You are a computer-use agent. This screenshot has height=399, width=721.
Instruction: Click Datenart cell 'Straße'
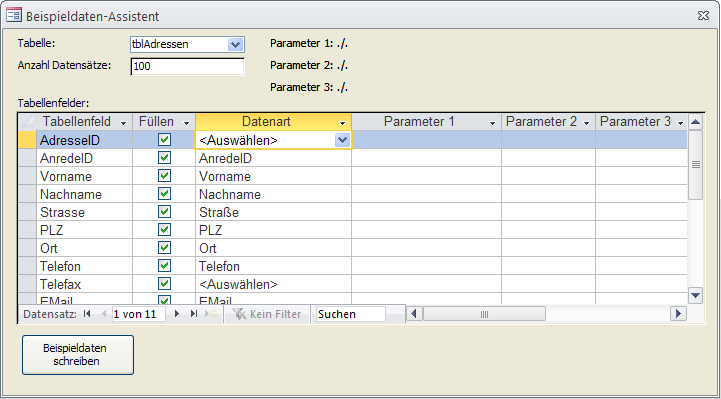(x=274, y=212)
